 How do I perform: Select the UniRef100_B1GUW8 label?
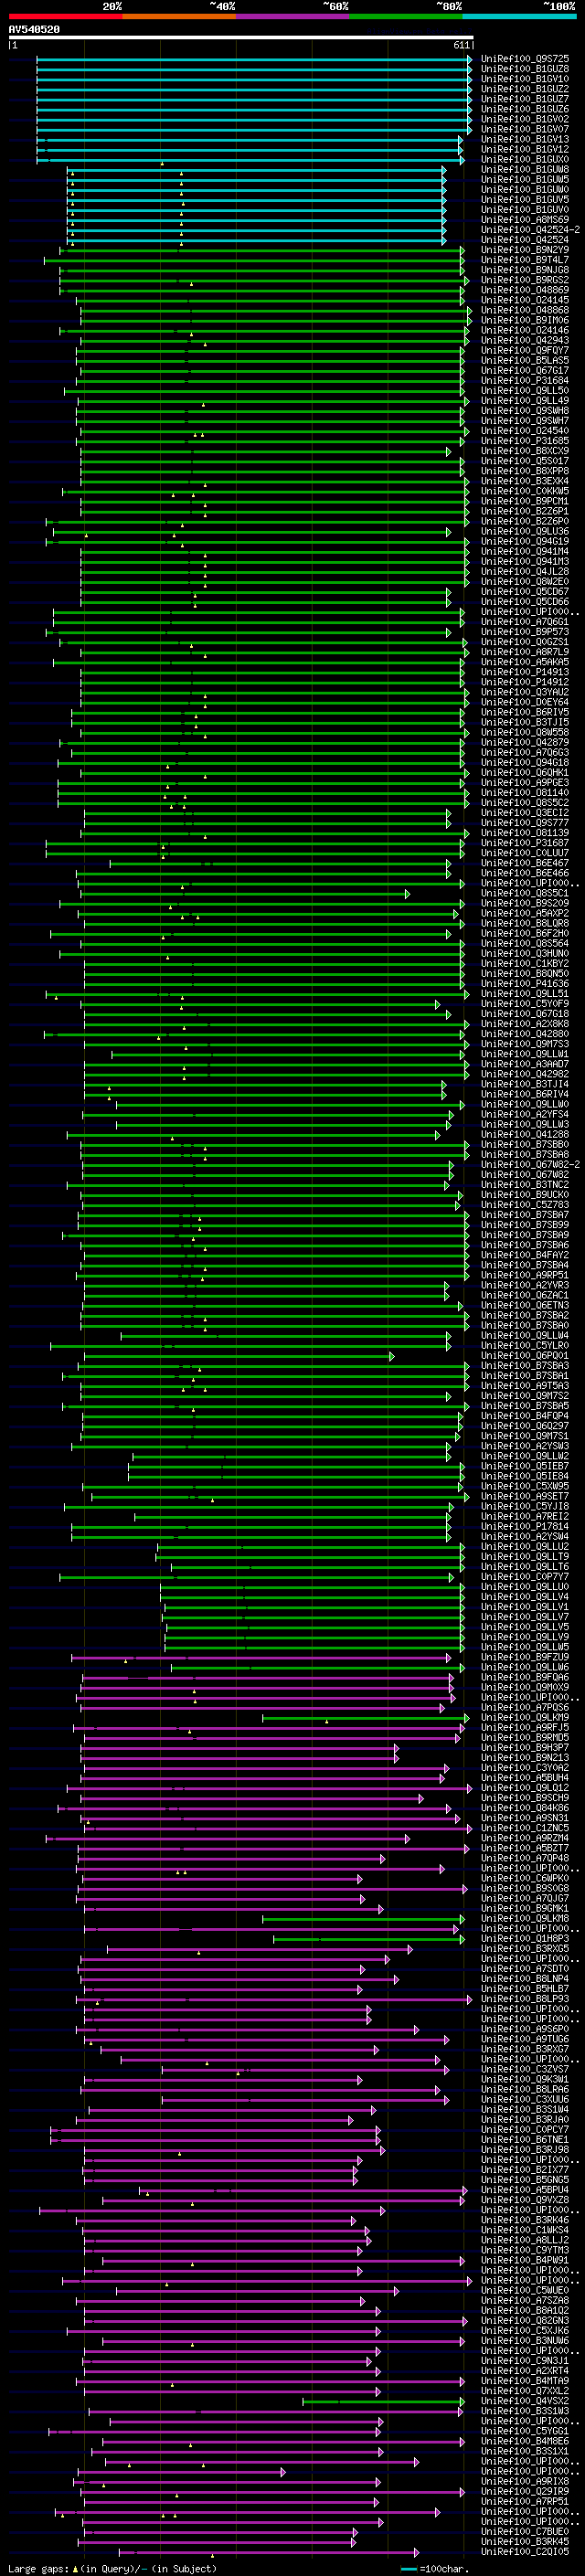(525, 170)
